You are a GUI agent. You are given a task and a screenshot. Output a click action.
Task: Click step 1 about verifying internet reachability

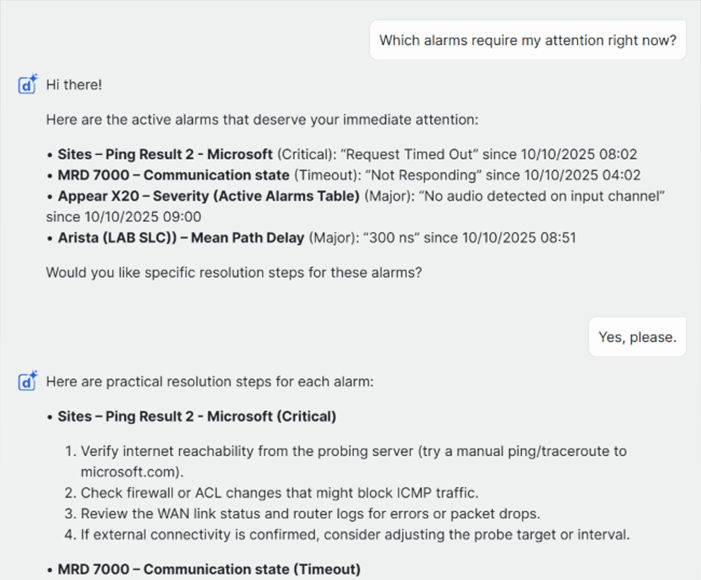pyautogui.click(x=354, y=451)
